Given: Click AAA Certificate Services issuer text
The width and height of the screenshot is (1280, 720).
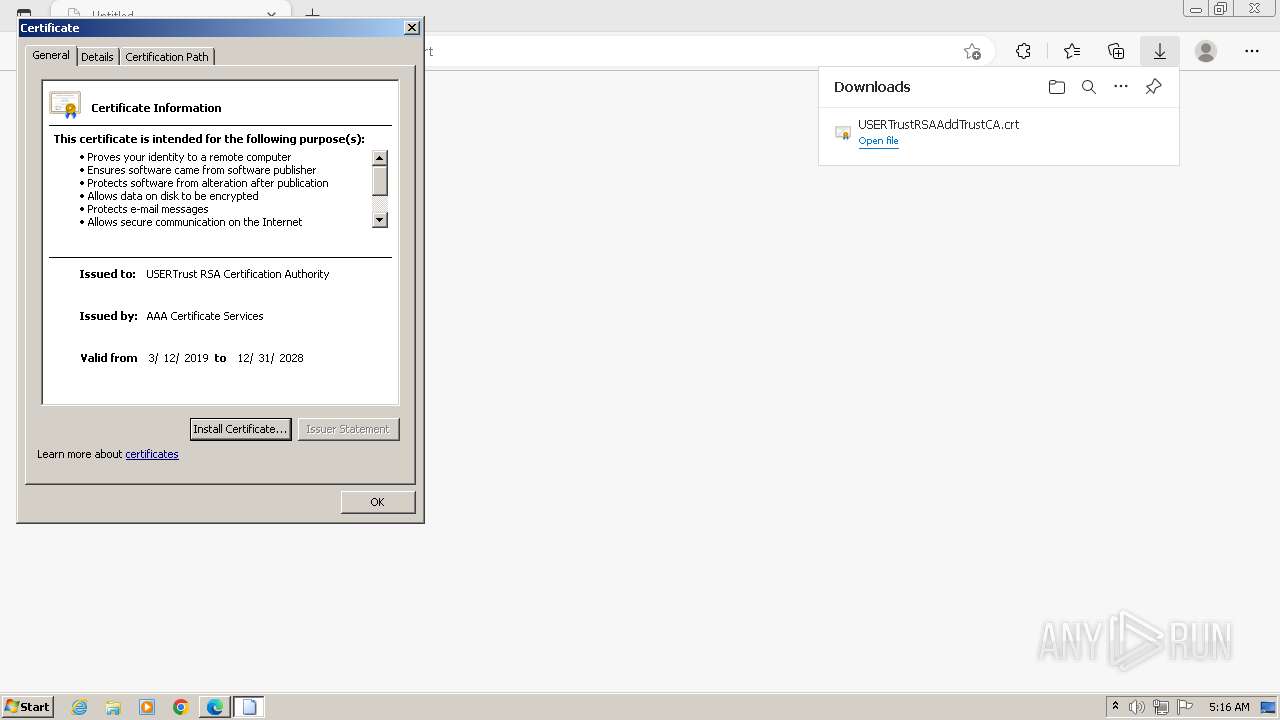Looking at the screenshot, I should click(x=205, y=316).
